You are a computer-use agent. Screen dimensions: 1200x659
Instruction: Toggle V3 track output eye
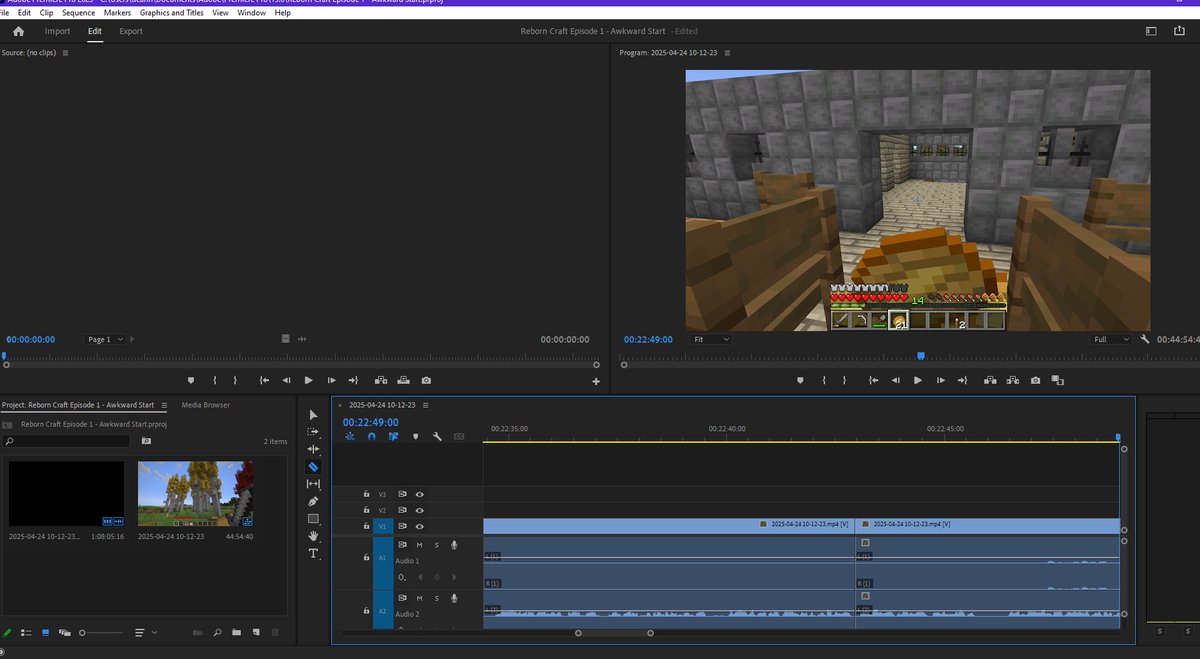point(420,494)
